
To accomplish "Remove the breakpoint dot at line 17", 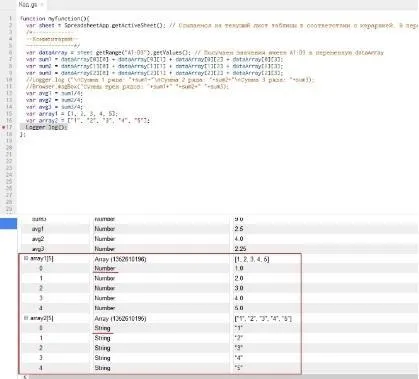I will pos(4,127).
